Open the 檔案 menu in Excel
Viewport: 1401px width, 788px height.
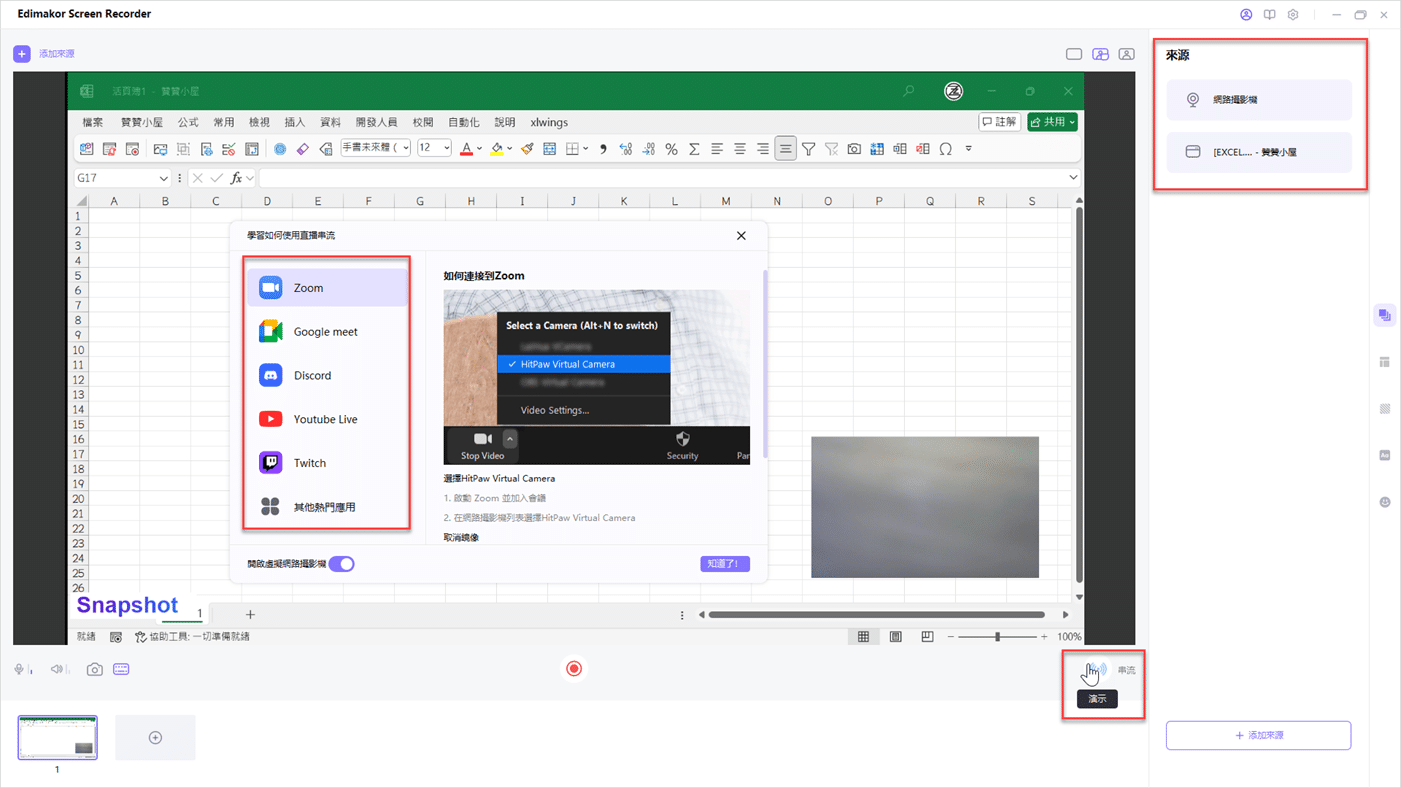pos(93,122)
